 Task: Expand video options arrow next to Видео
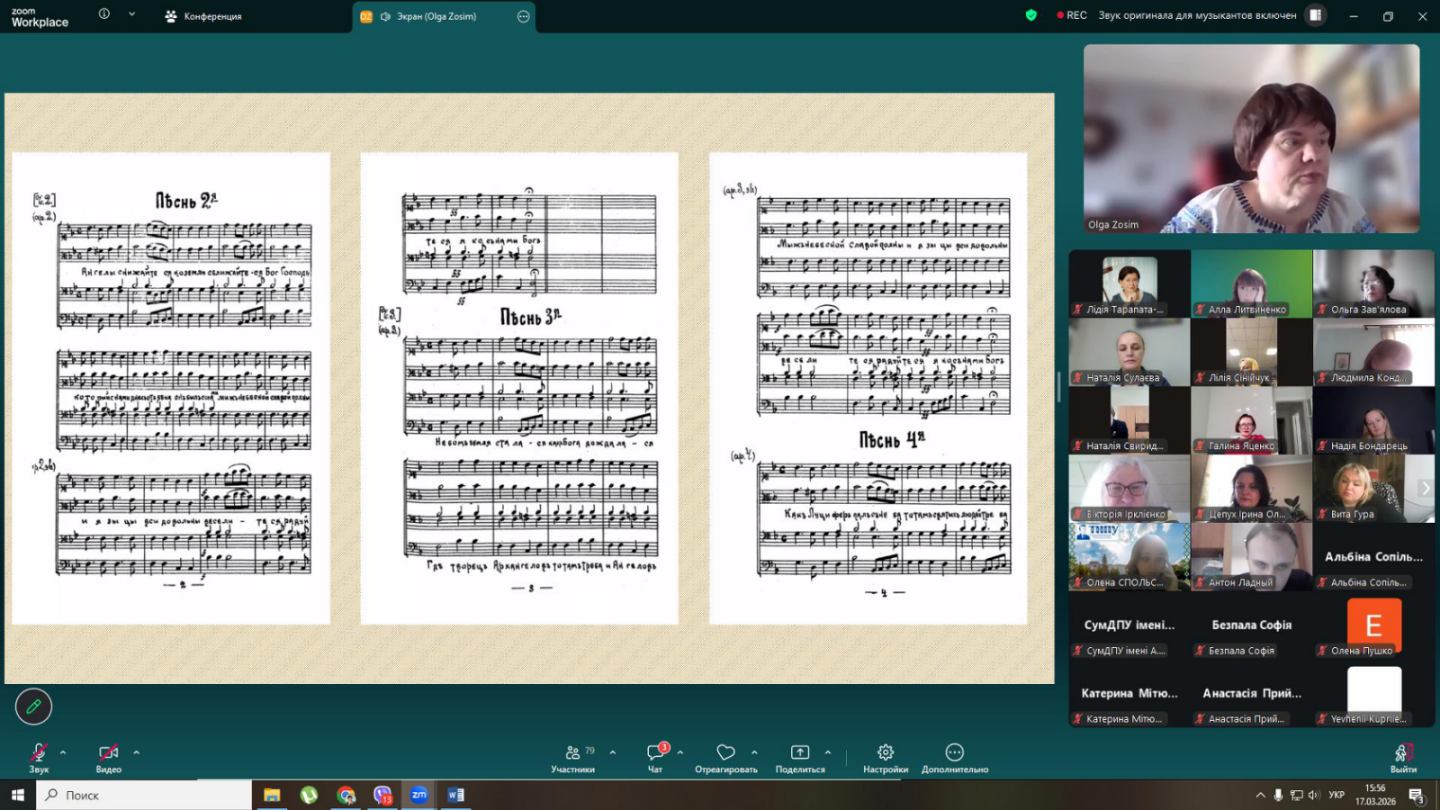(136, 752)
